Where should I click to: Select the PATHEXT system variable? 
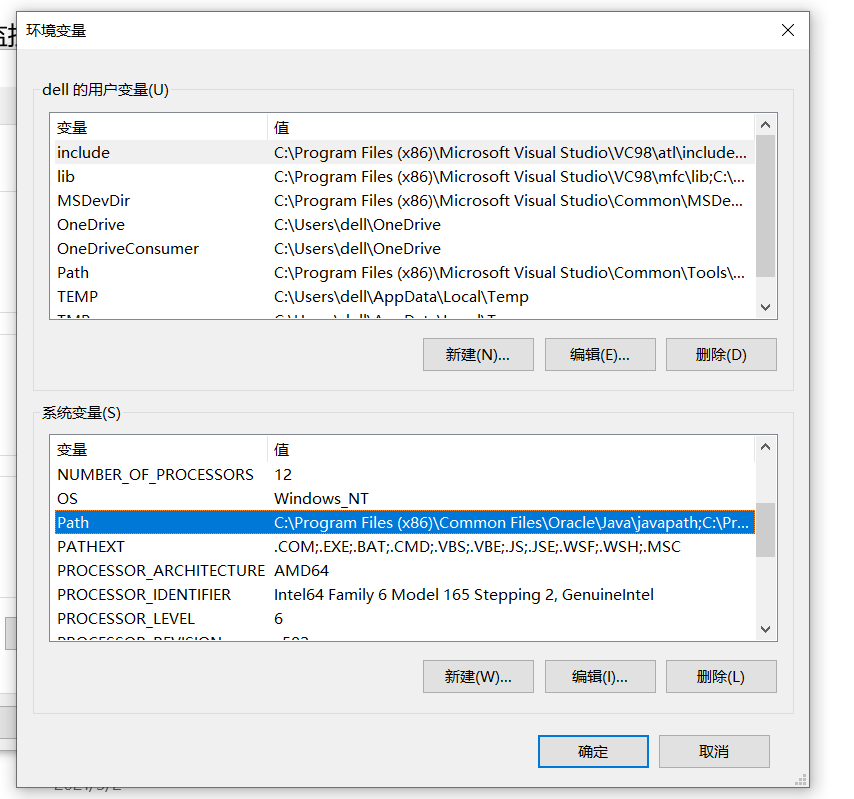click(405, 546)
